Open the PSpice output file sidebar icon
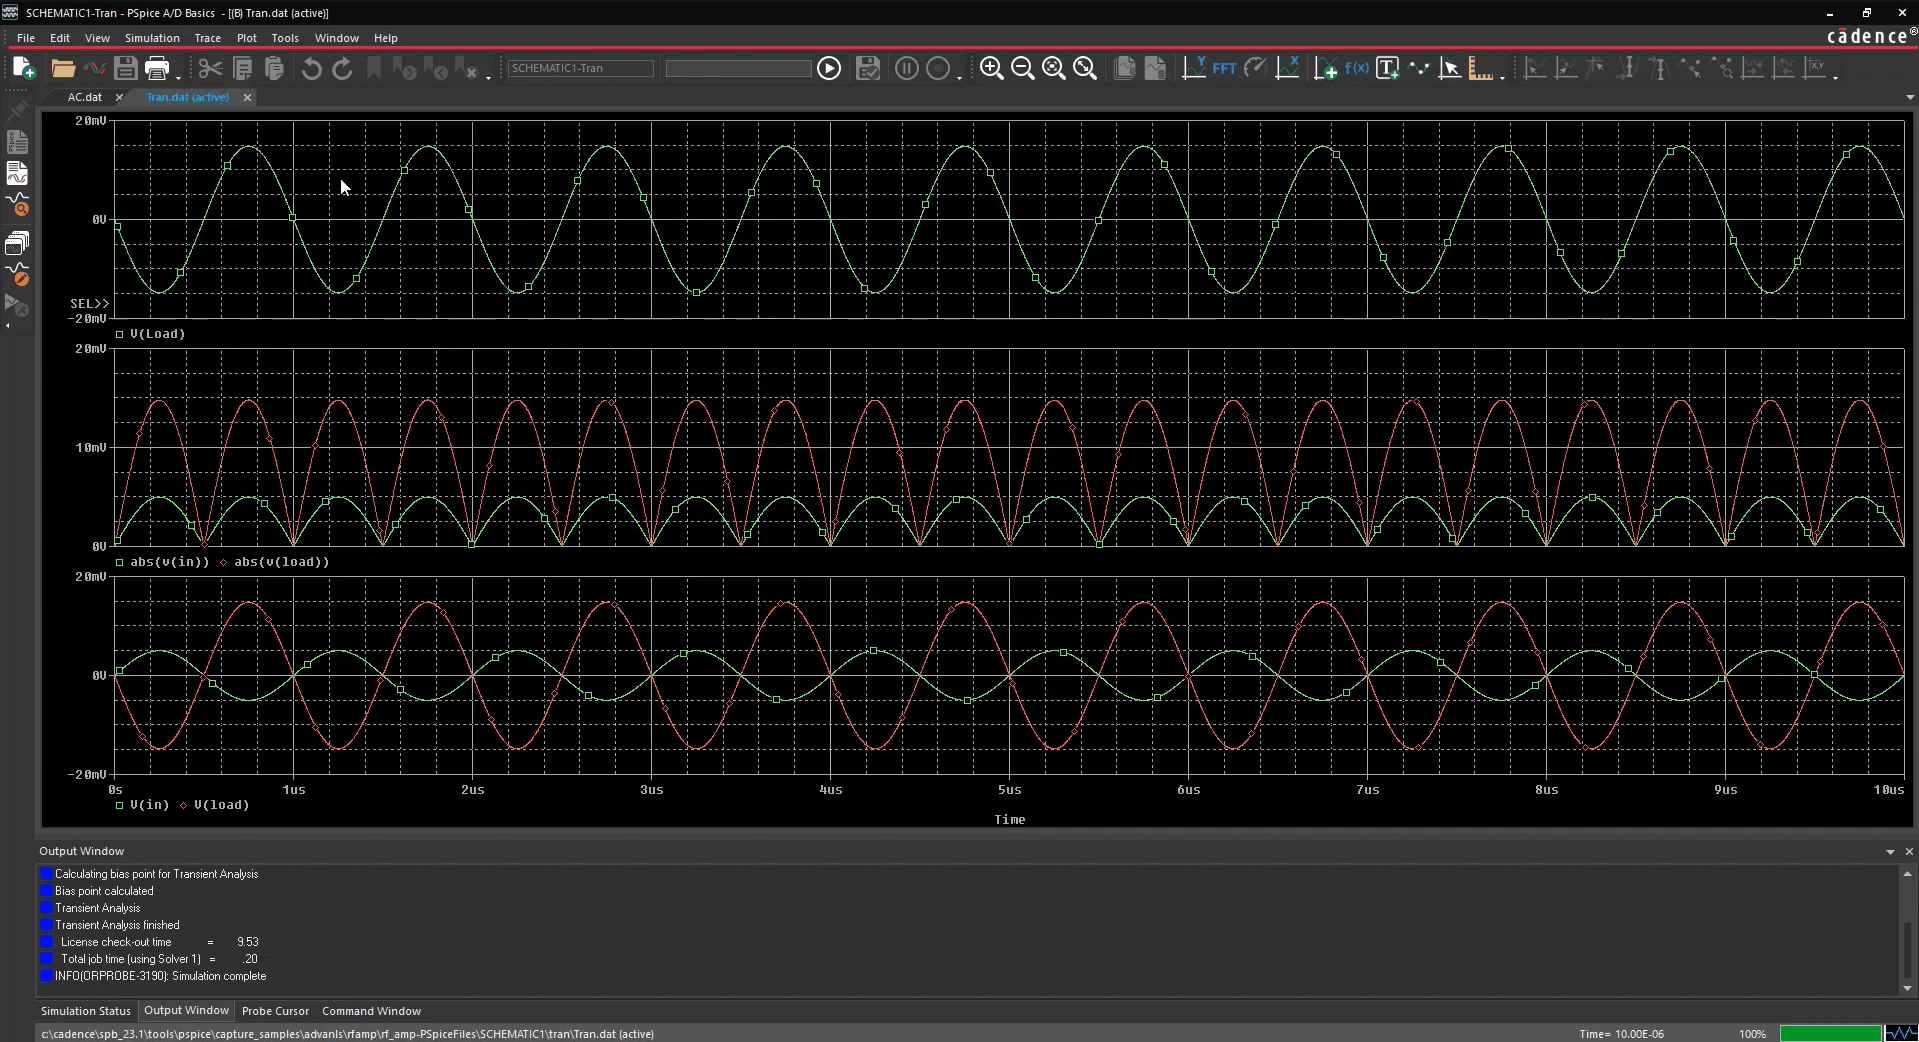Viewport: 1919px width, 1042px height. (x=17, y=142)
